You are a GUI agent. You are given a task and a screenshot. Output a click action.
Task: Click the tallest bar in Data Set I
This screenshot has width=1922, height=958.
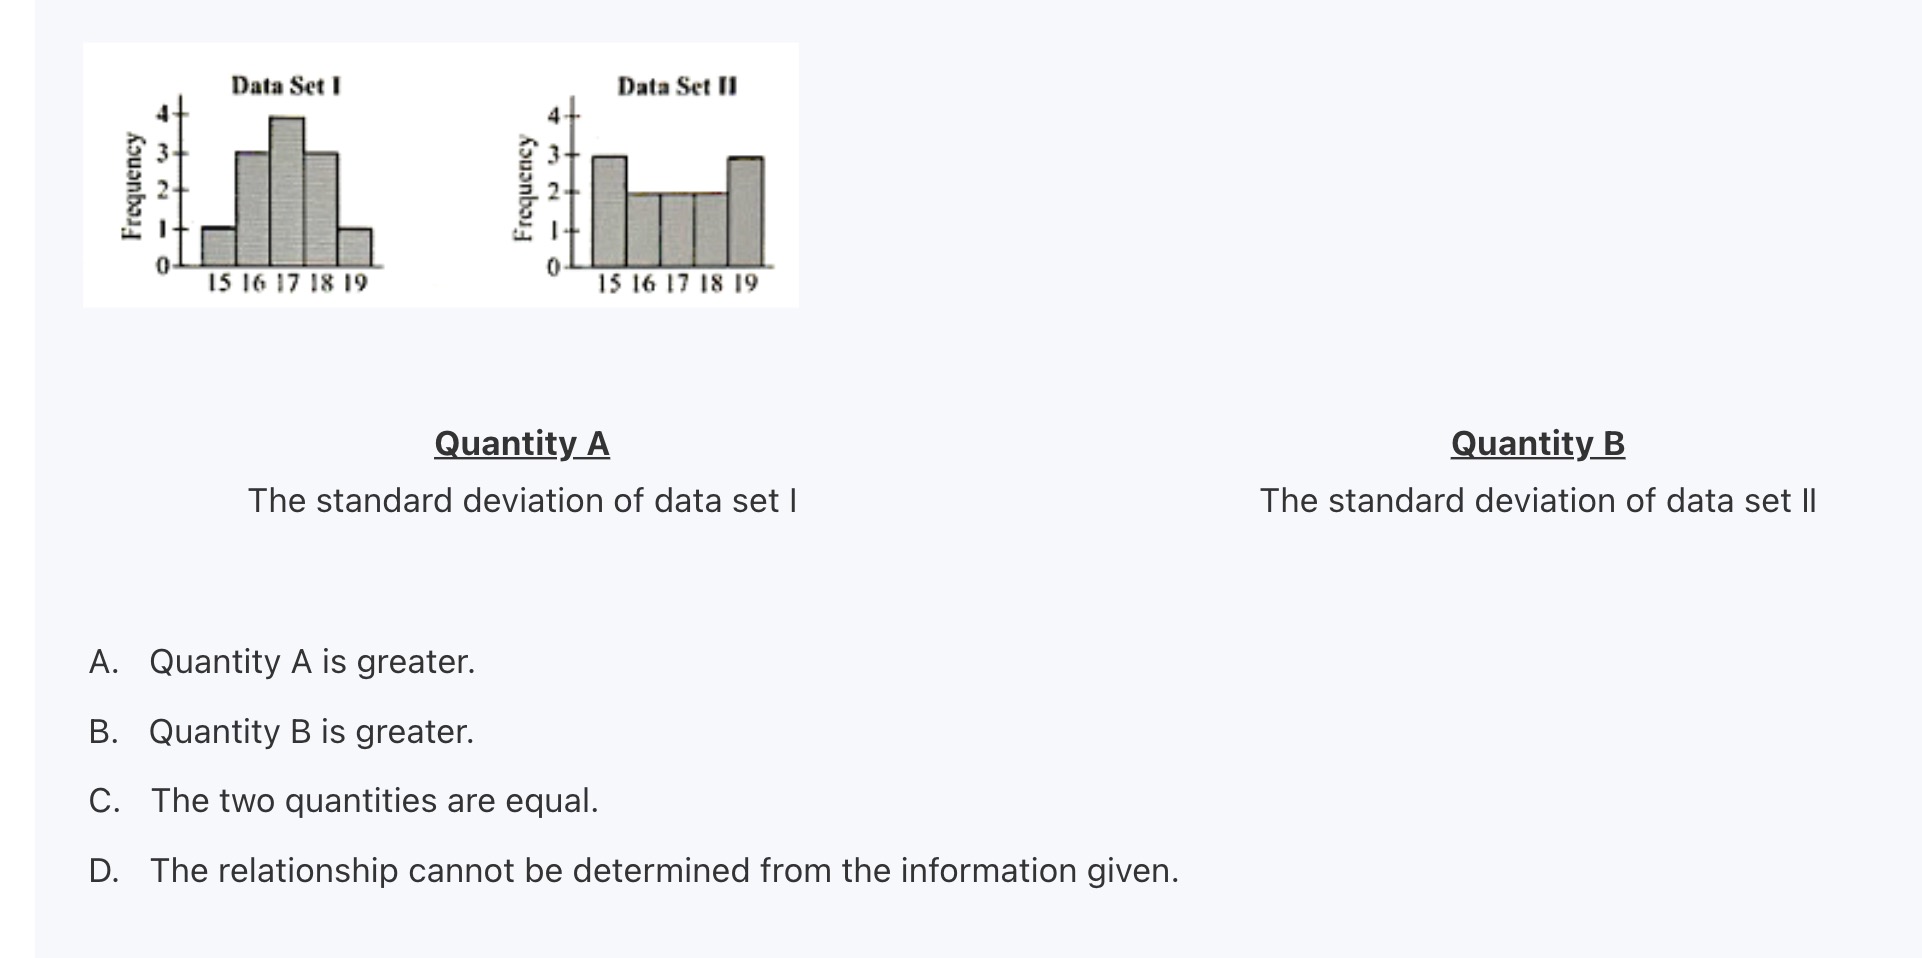(287, 190)
